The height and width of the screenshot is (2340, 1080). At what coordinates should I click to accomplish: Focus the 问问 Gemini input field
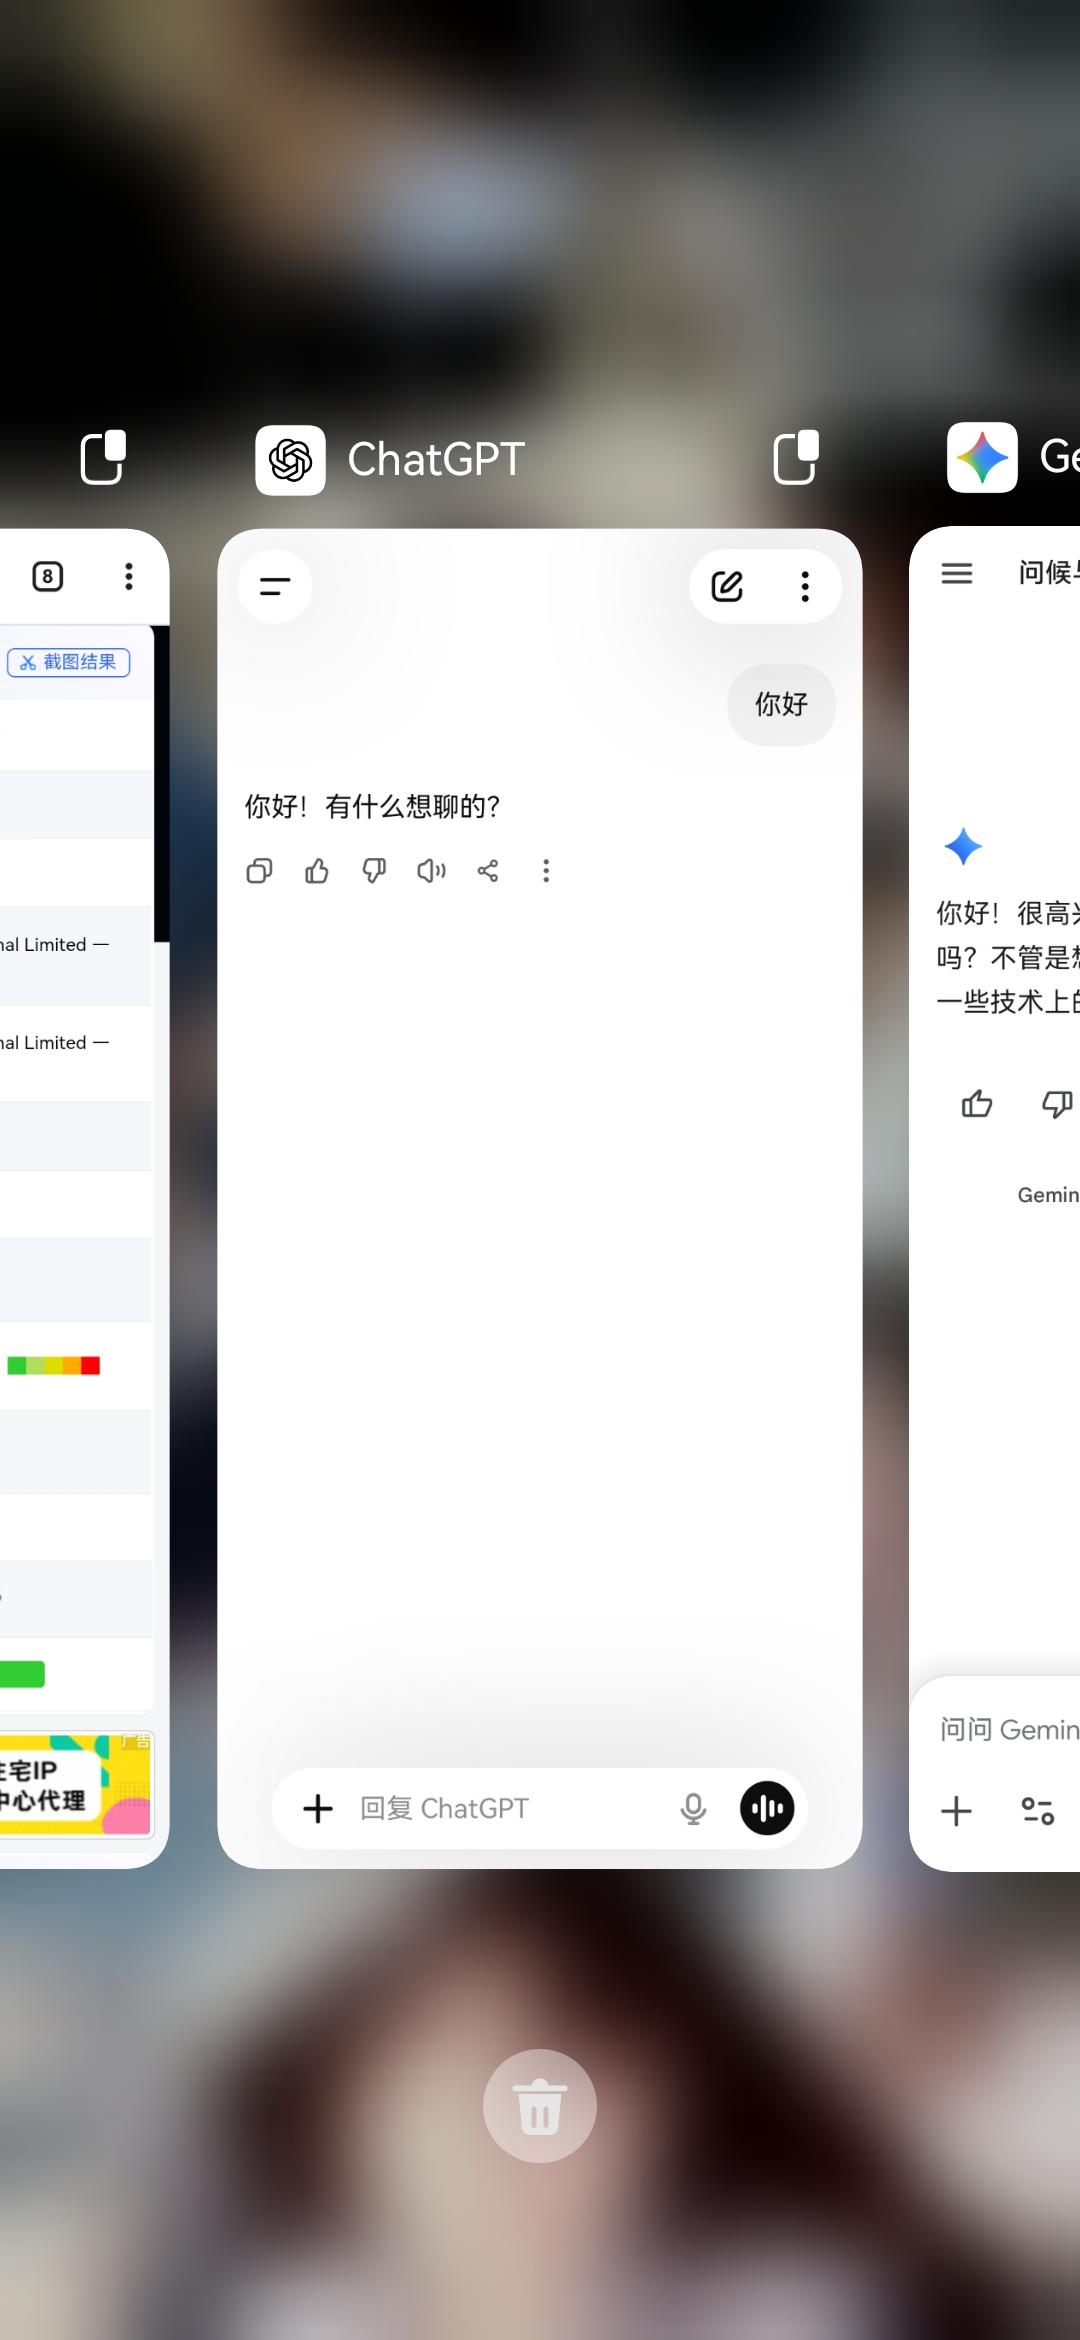pyautogui.click(x=1008, y=1729)
